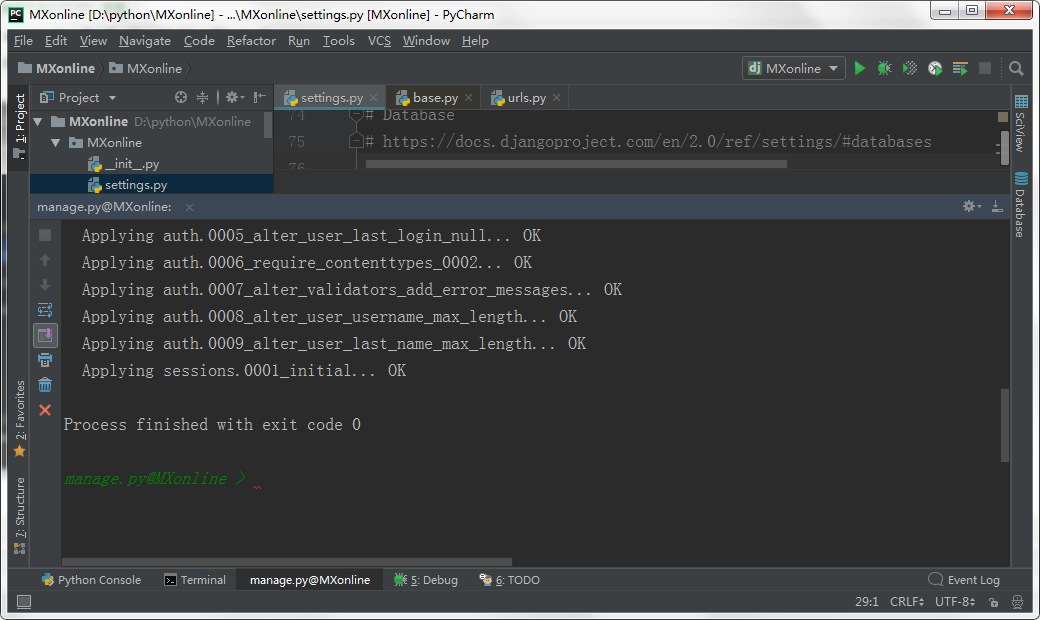Click line:column 29:1 indicator in status bar
This screenshot has height=620, width=1040.
click(866, 601)
